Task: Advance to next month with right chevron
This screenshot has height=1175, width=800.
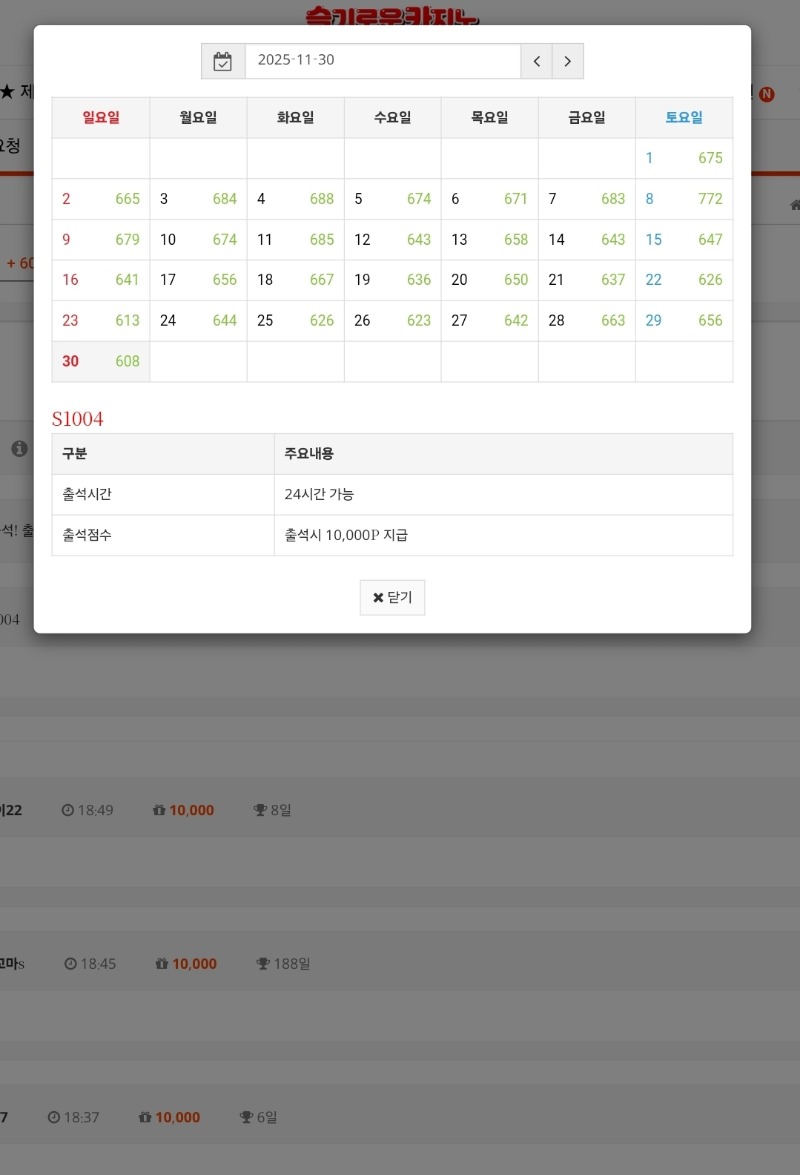Action: pos(567,61)
